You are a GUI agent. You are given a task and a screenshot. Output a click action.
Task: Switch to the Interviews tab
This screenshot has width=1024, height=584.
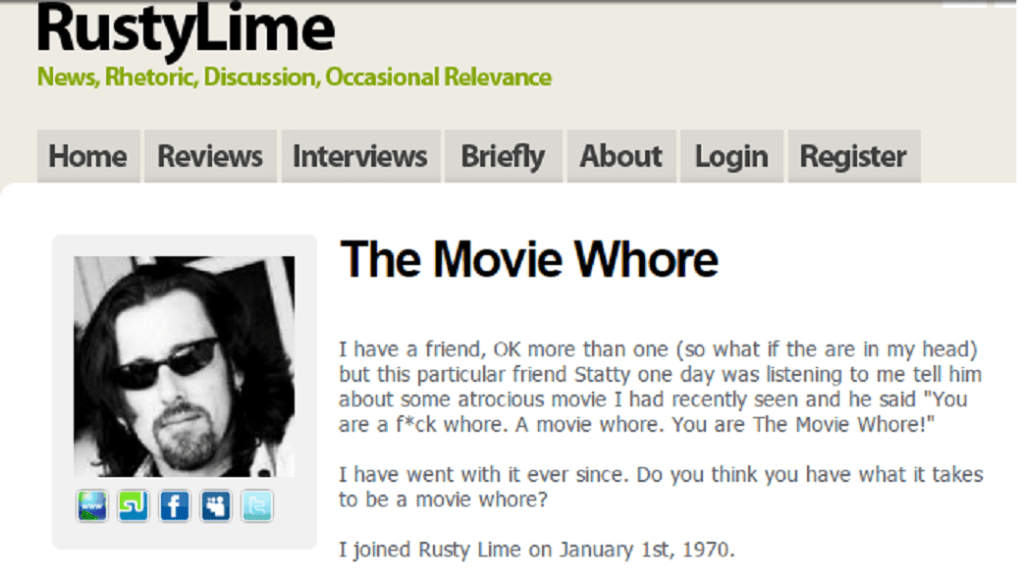[x=360, y=157]
